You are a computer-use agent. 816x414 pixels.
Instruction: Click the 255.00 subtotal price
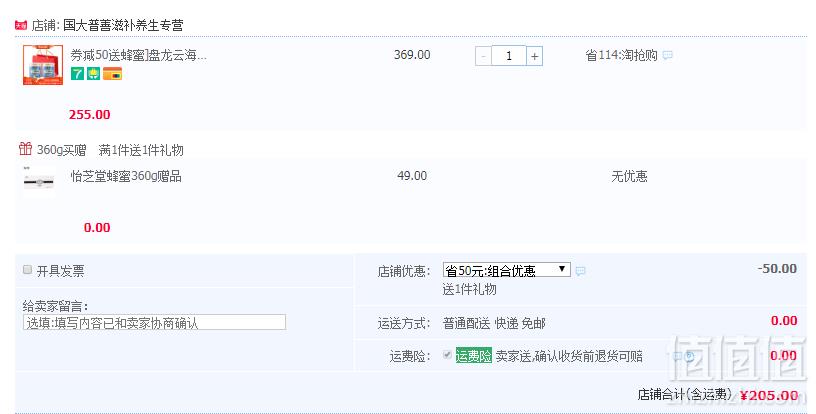pyautogui.click(x=90, y=114)
